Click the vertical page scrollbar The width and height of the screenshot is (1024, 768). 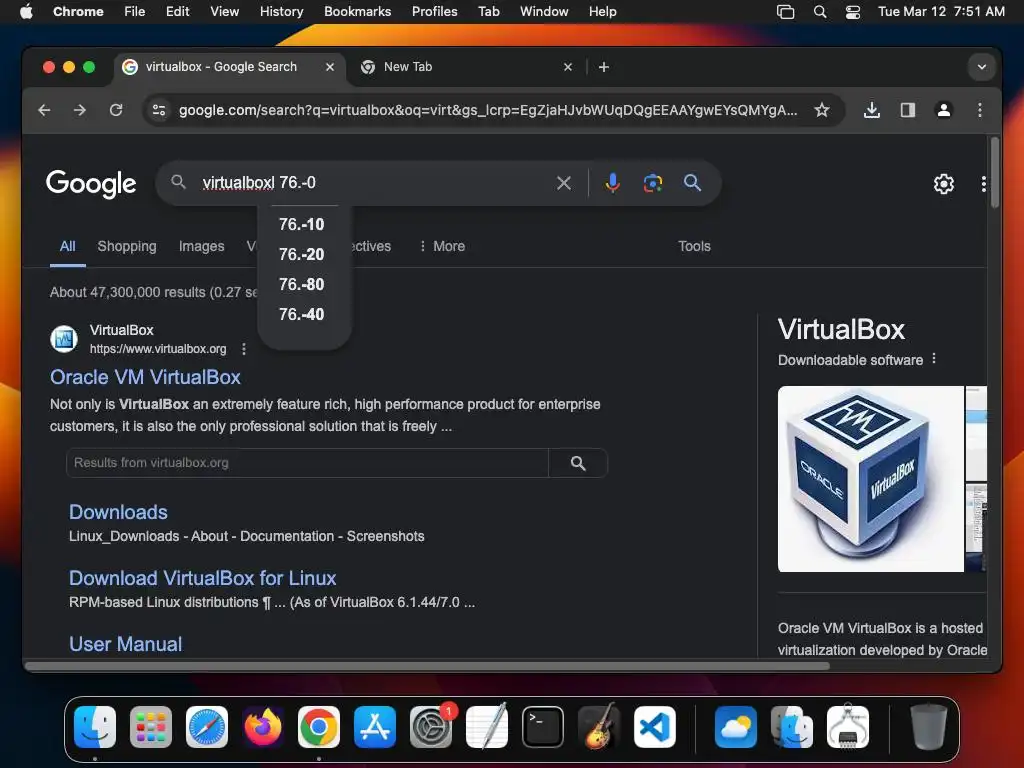(x=995, y=173)
